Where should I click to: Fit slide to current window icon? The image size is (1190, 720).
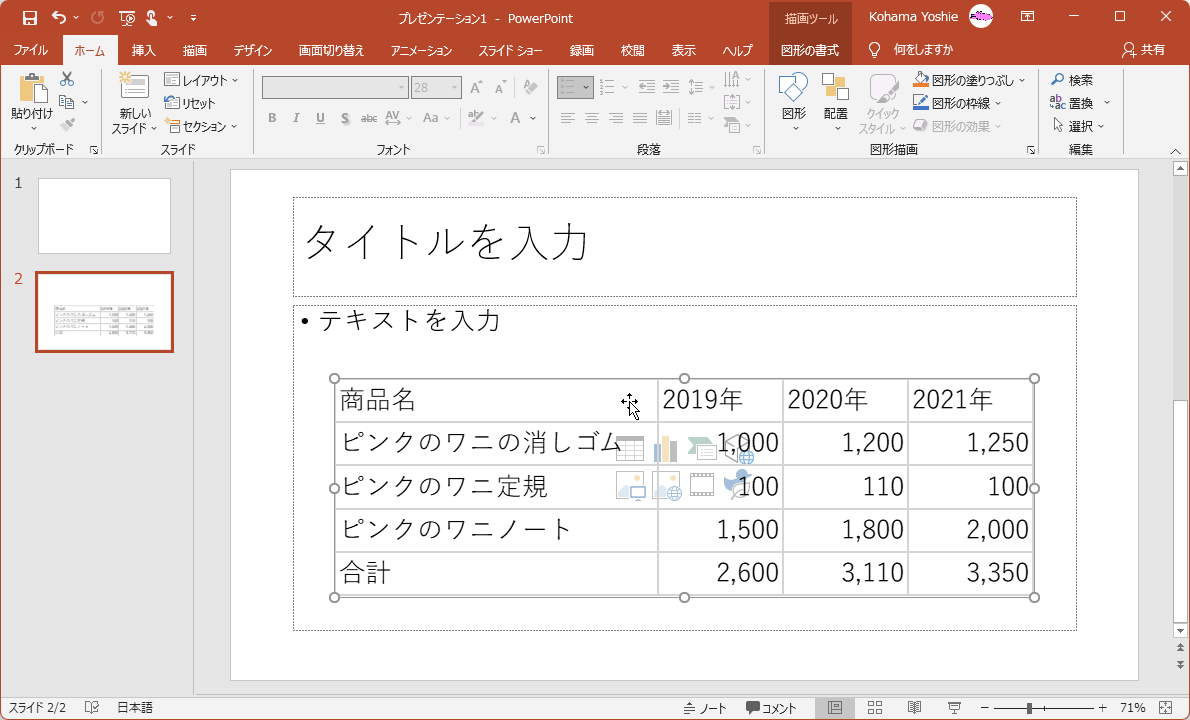coord(1166,708)
